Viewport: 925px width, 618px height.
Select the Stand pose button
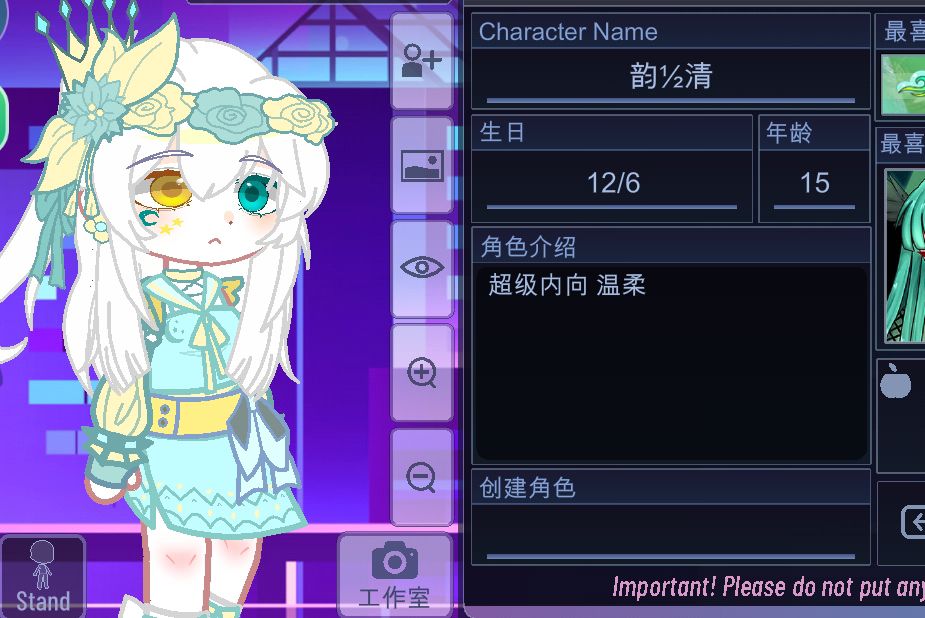tap(42, 576)
